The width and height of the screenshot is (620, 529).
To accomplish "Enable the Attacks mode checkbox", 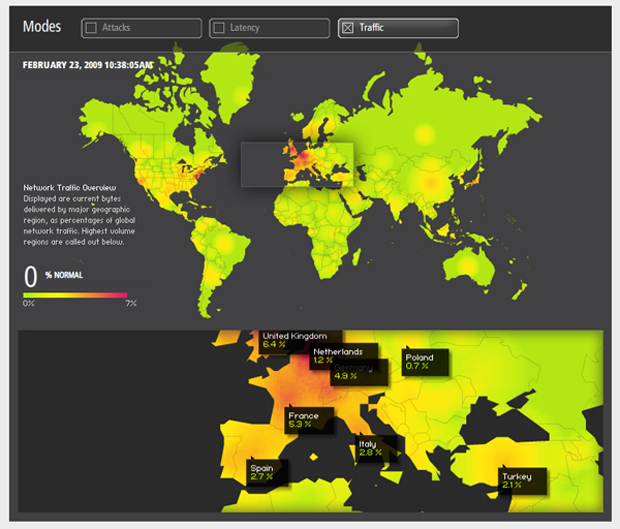I will pos(91,29).
